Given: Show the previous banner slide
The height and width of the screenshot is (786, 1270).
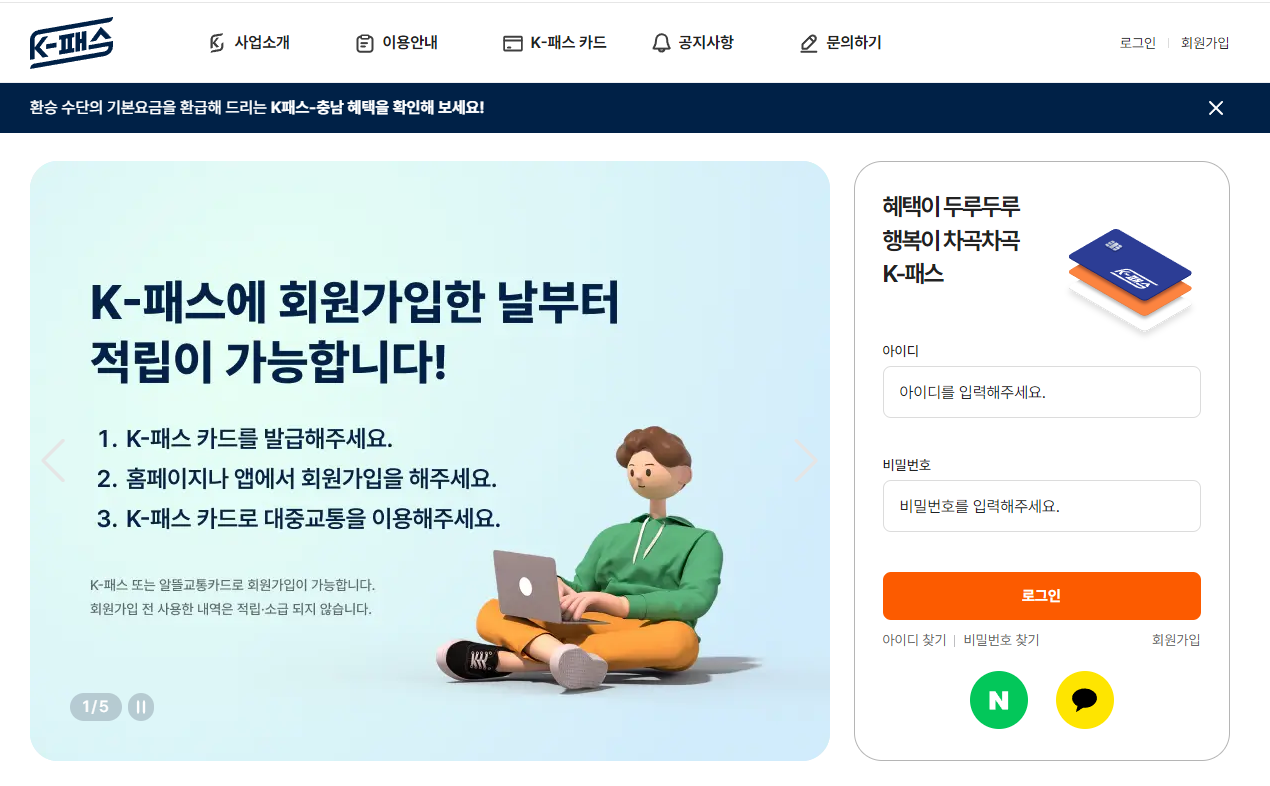Looking at the screenshot, I should pos(54,461).
